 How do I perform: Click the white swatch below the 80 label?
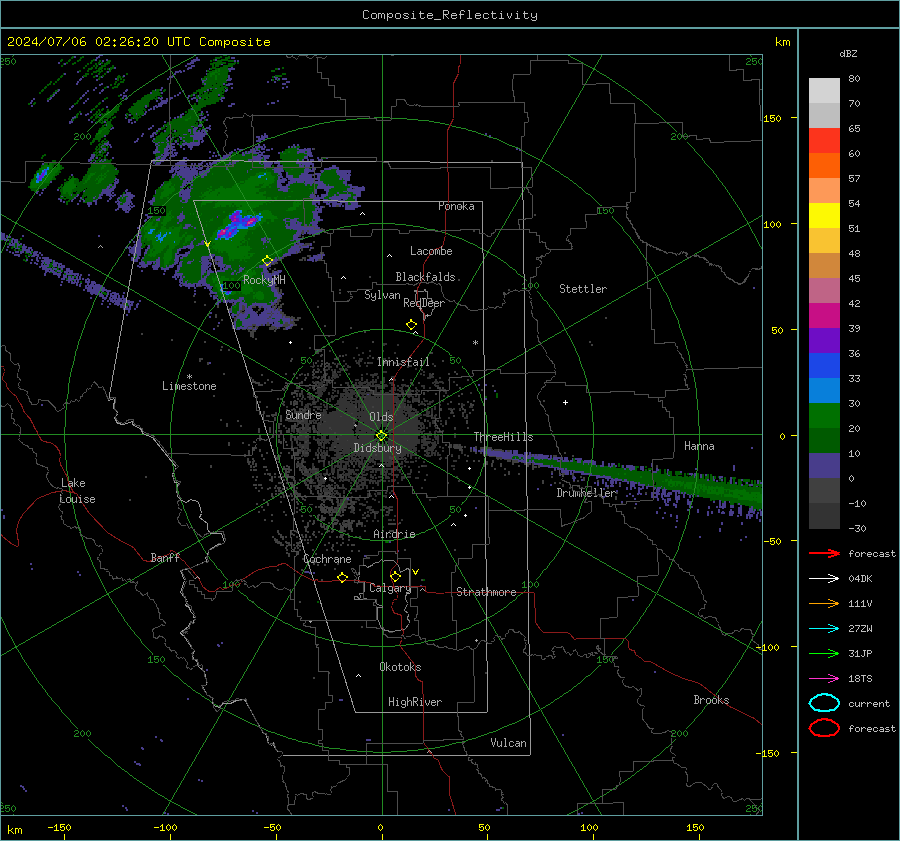(x=824, y=91)
